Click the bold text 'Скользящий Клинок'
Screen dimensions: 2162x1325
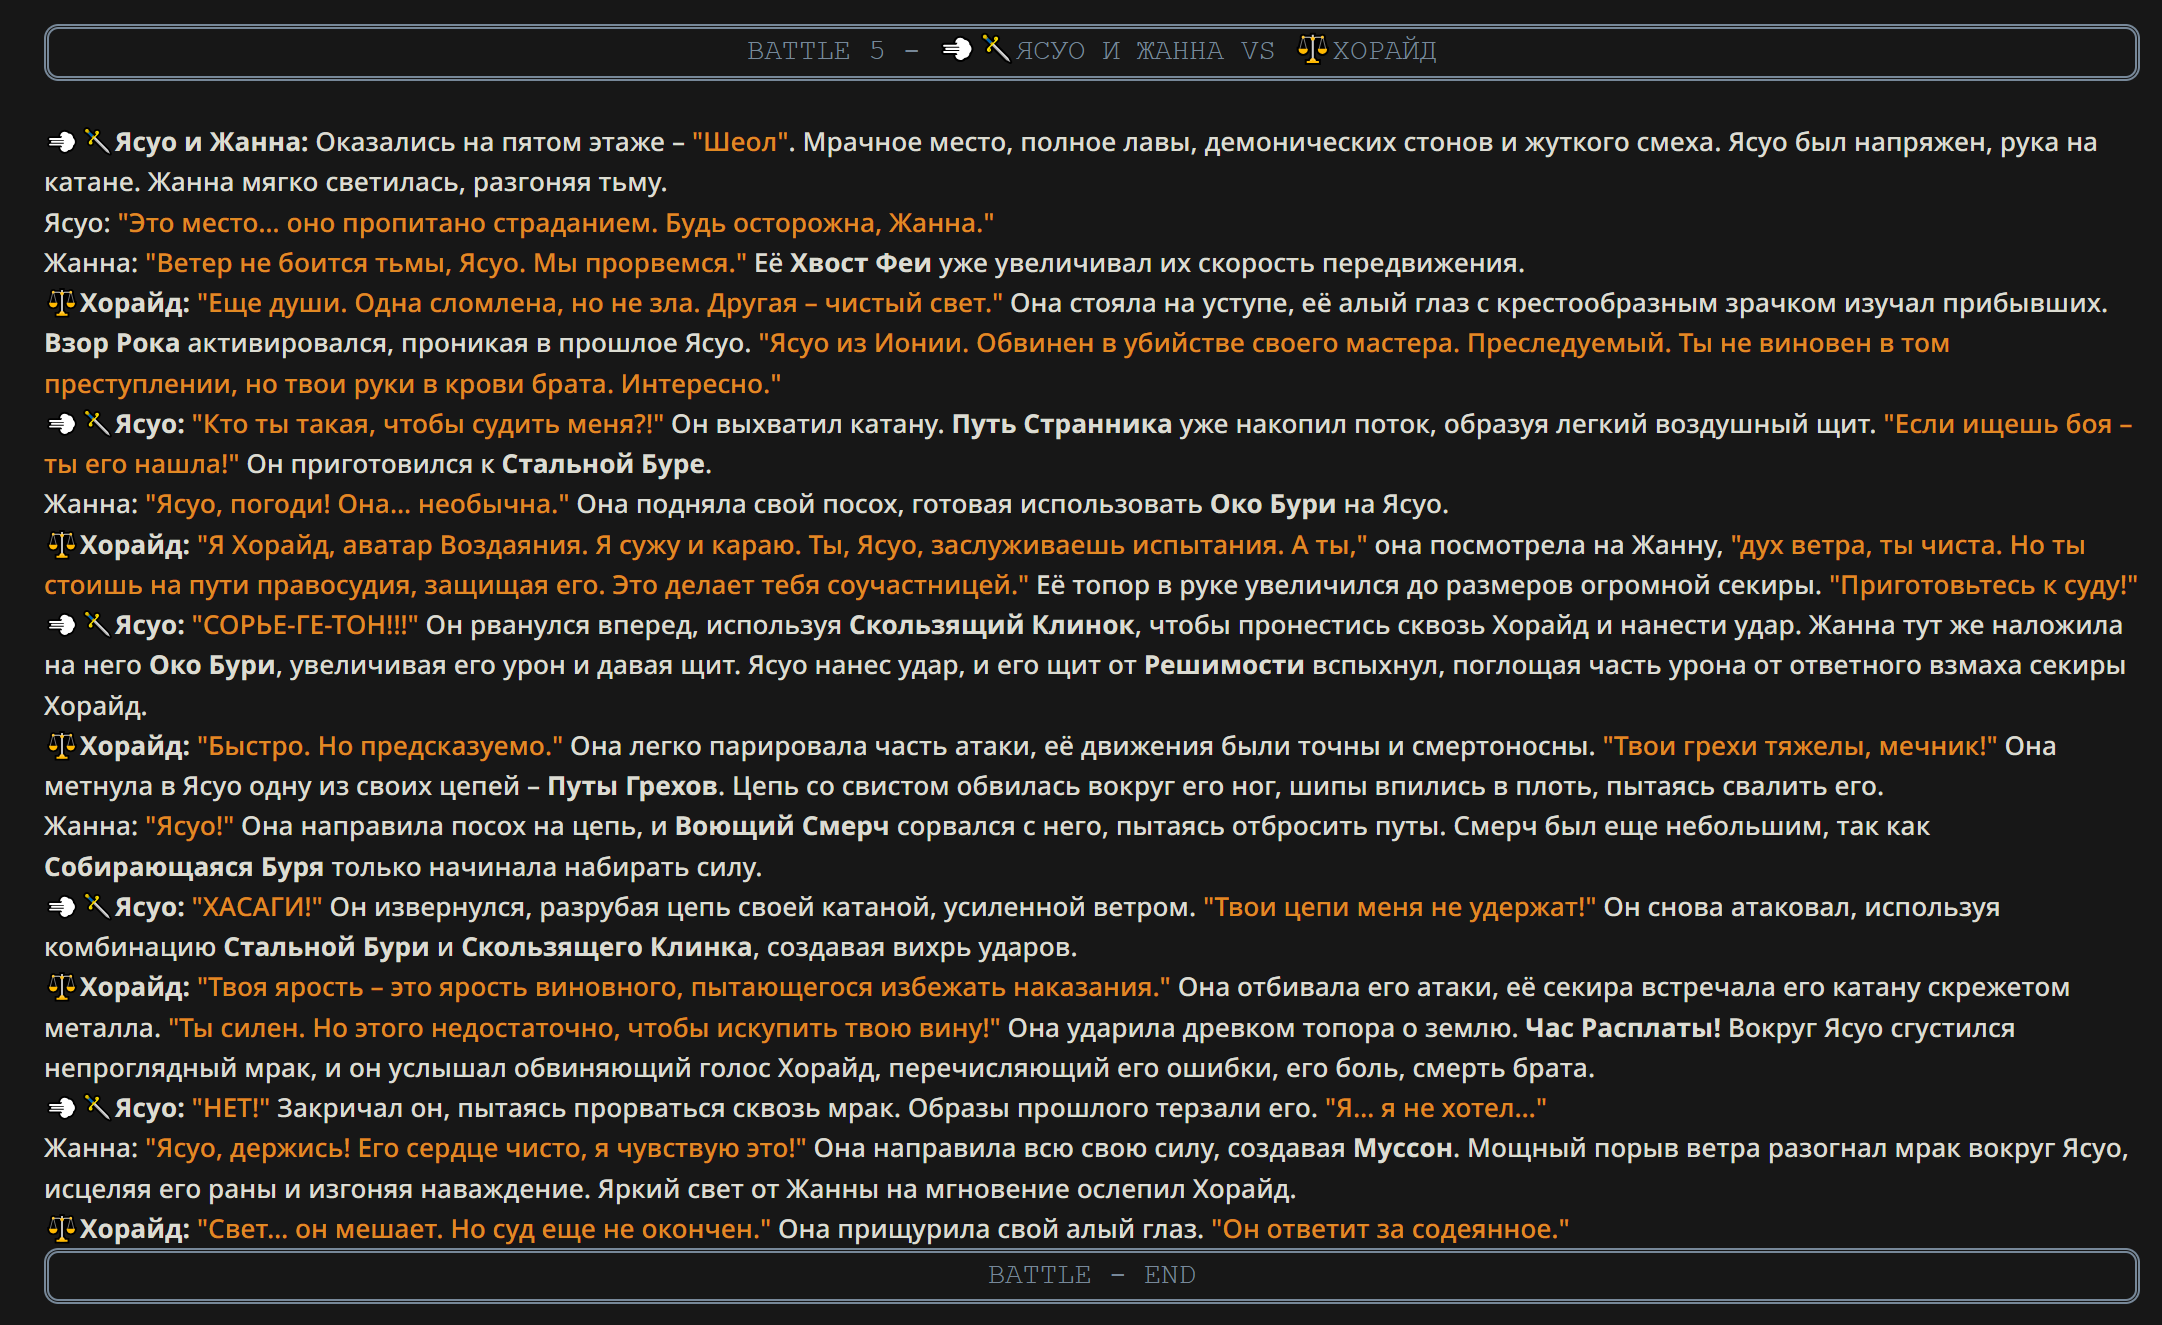pyautogui.click(x=991, y=625)
